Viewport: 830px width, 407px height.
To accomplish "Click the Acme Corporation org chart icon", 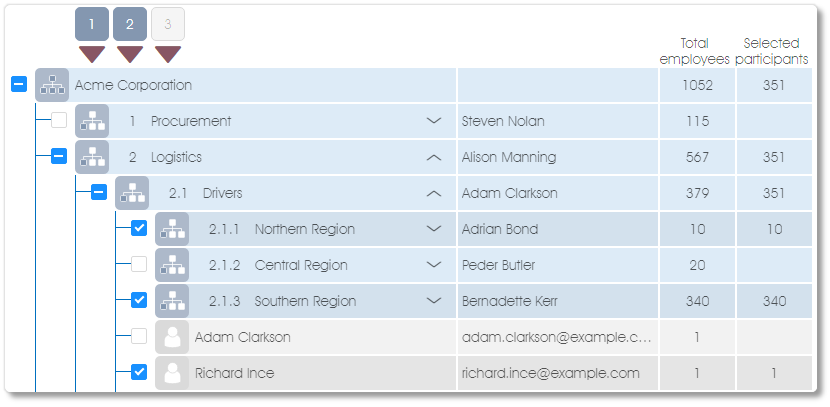I will coord(52,85).
